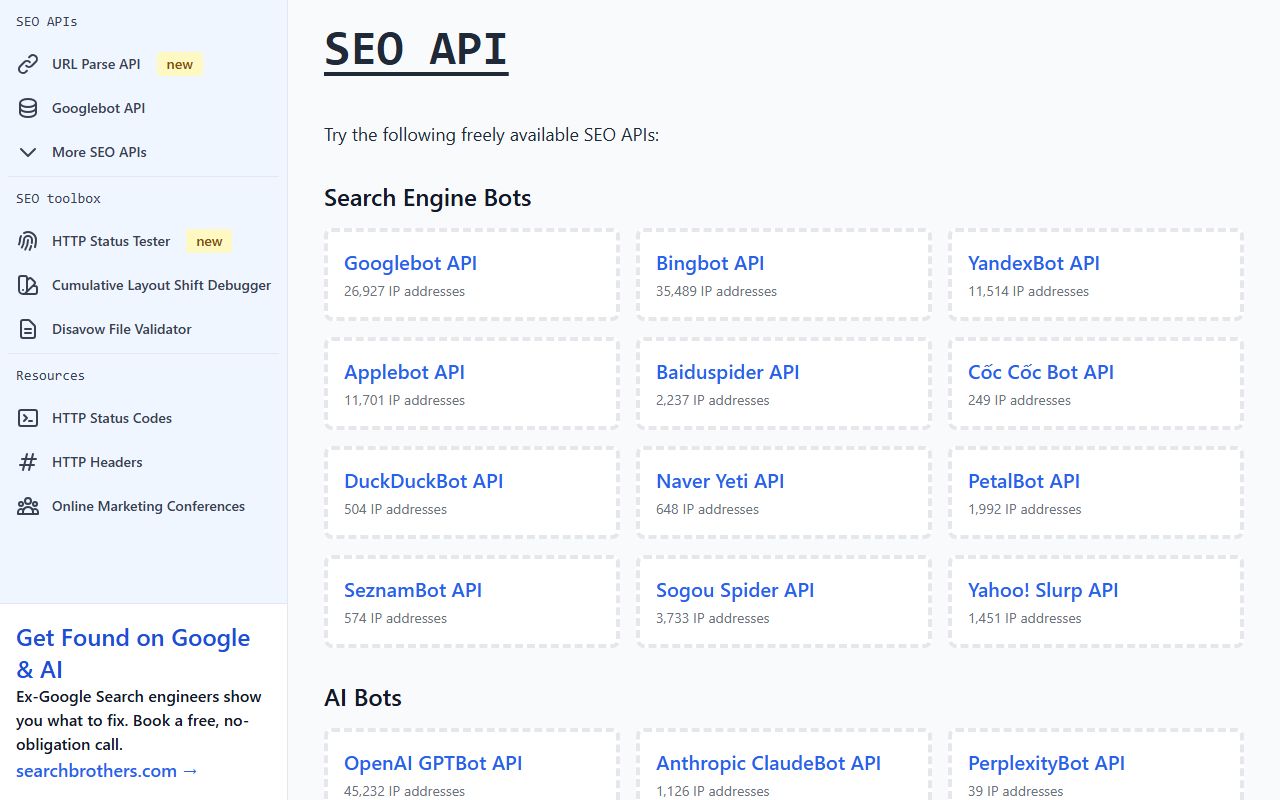The image size is (1280, 800).
Task: Click the Search Engine Bots heading
Action: point(427,198)
